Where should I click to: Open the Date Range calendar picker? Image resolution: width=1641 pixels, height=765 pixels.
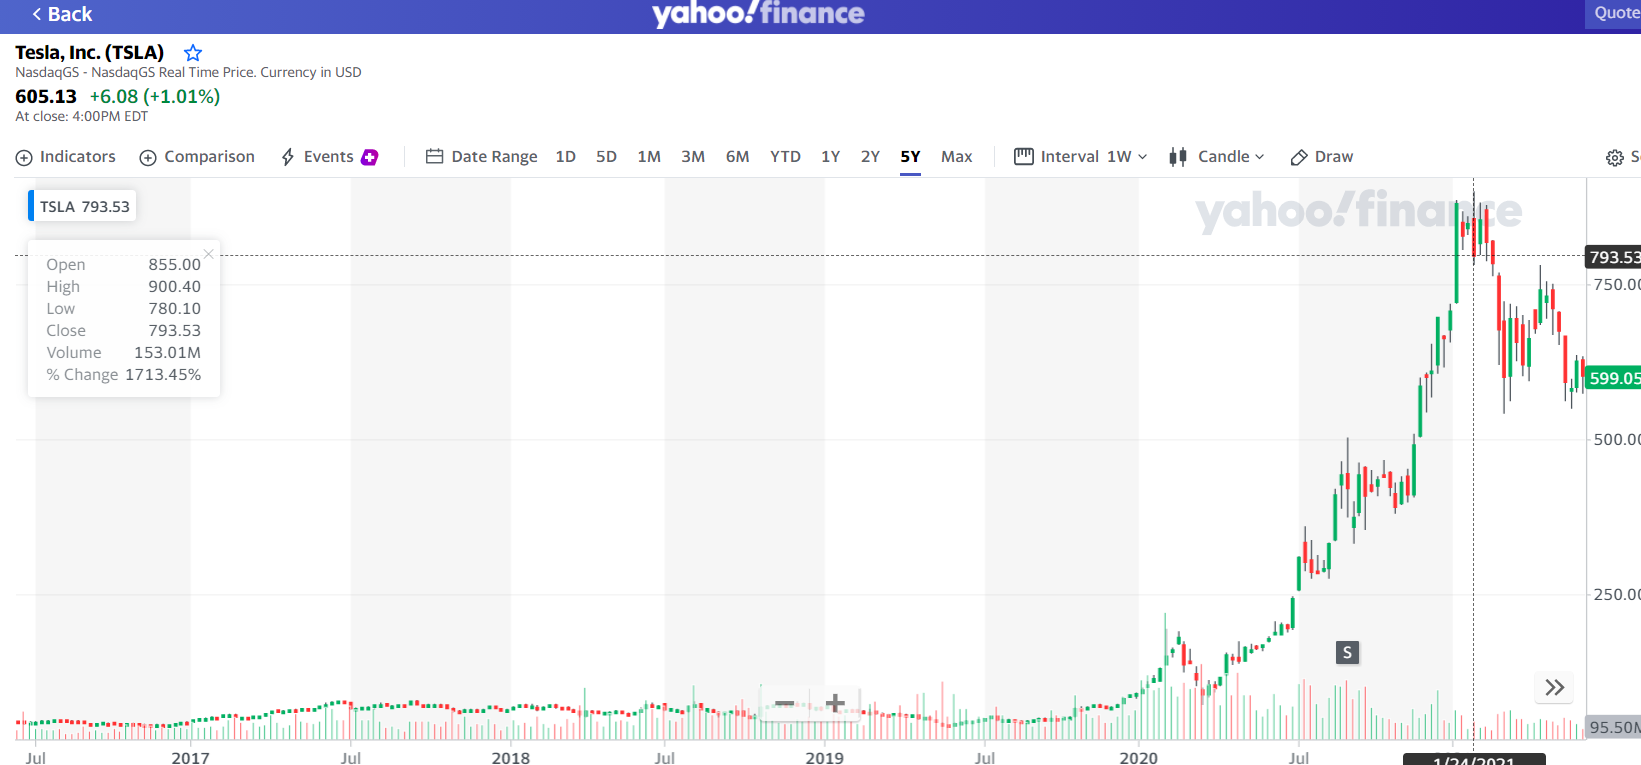482,157
